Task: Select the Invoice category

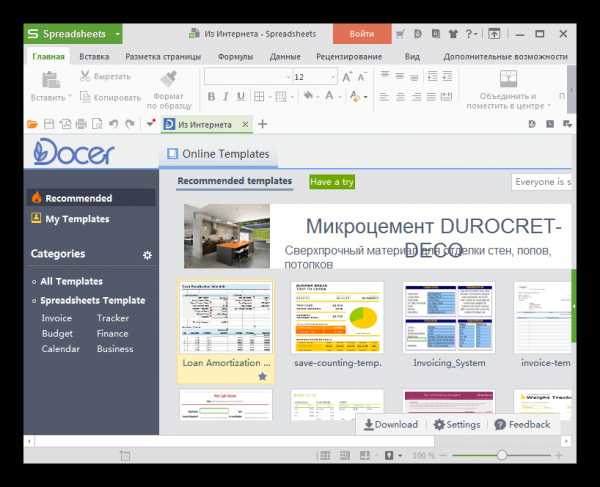Action: pyautogui.click(x=56, y=318)
